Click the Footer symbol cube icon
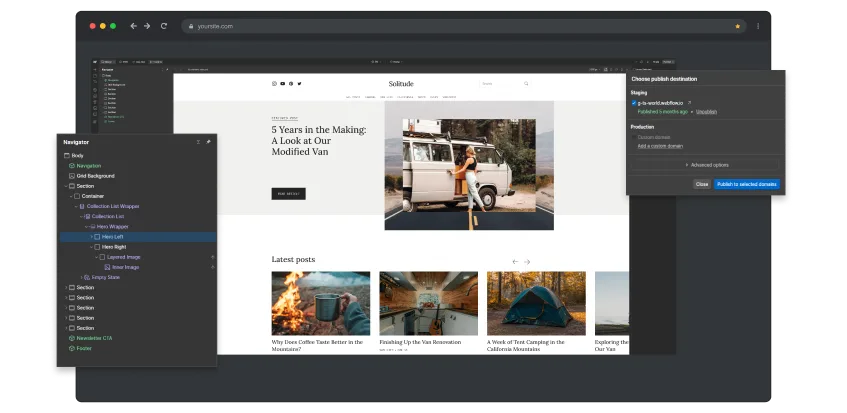The height and width of the screenshot is (413, 847). [71, 349]
